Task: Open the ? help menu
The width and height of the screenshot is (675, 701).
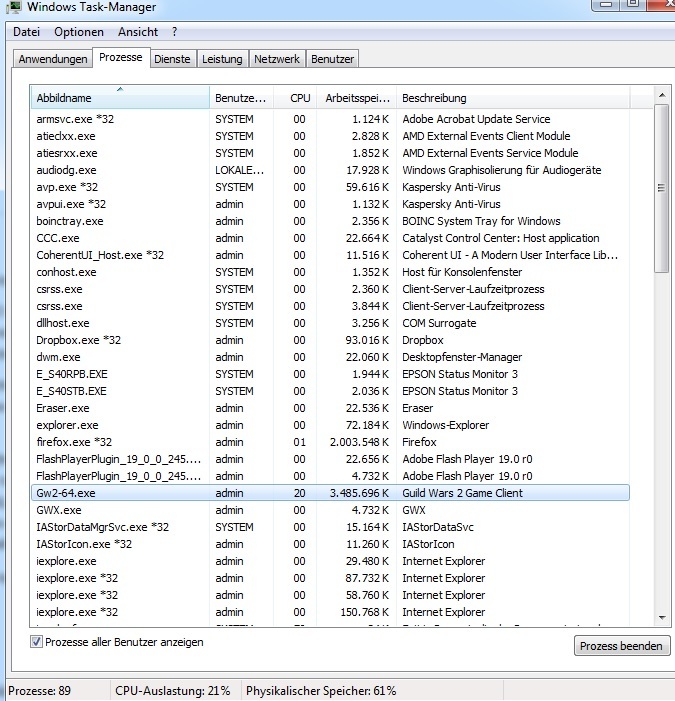Action: tap(174, 32)
